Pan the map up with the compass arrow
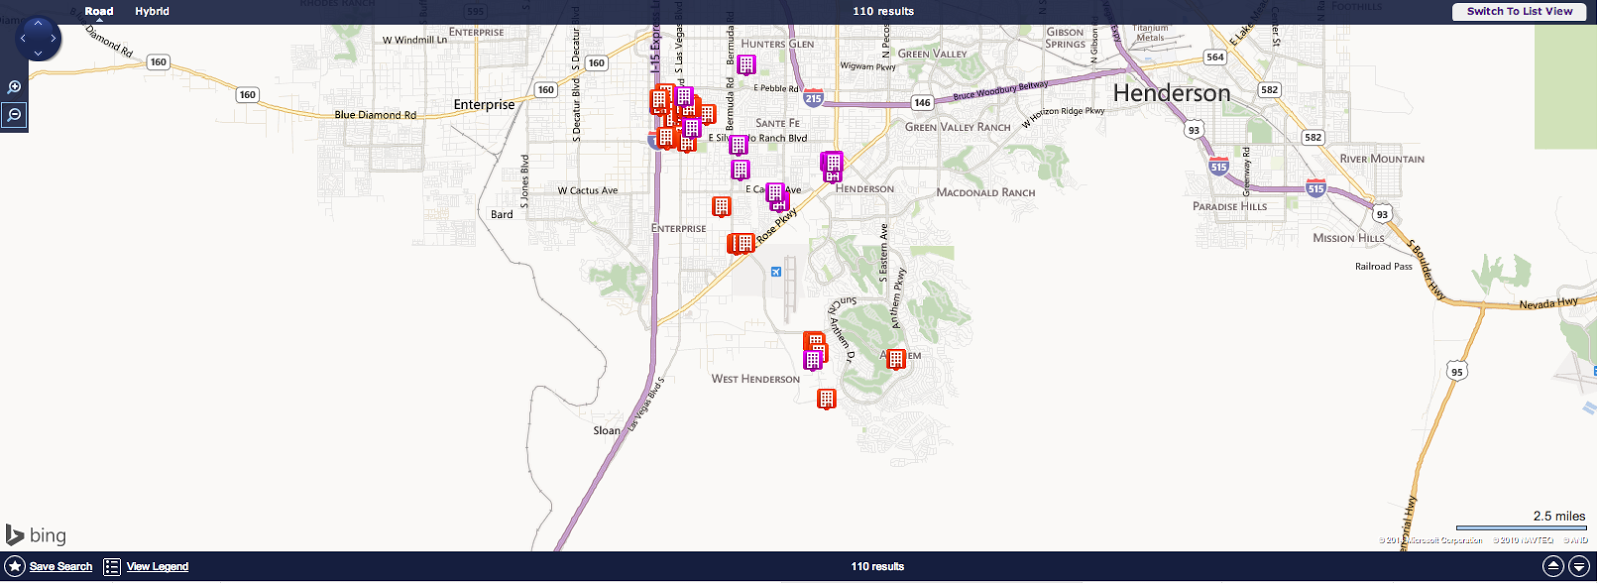Screen dimensions: 1600x583 coord(38,24)
